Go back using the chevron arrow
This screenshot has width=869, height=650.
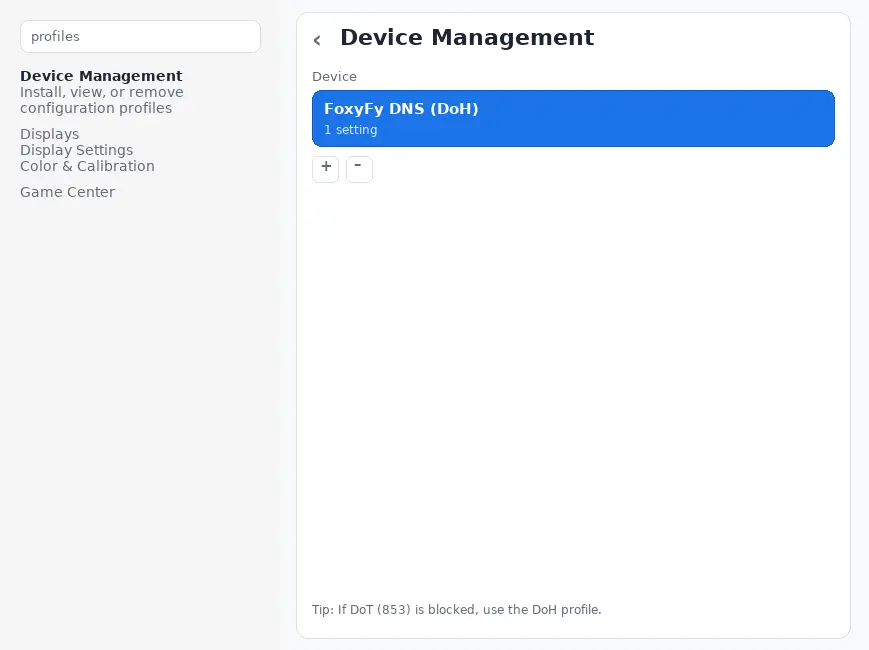(317, 40)
